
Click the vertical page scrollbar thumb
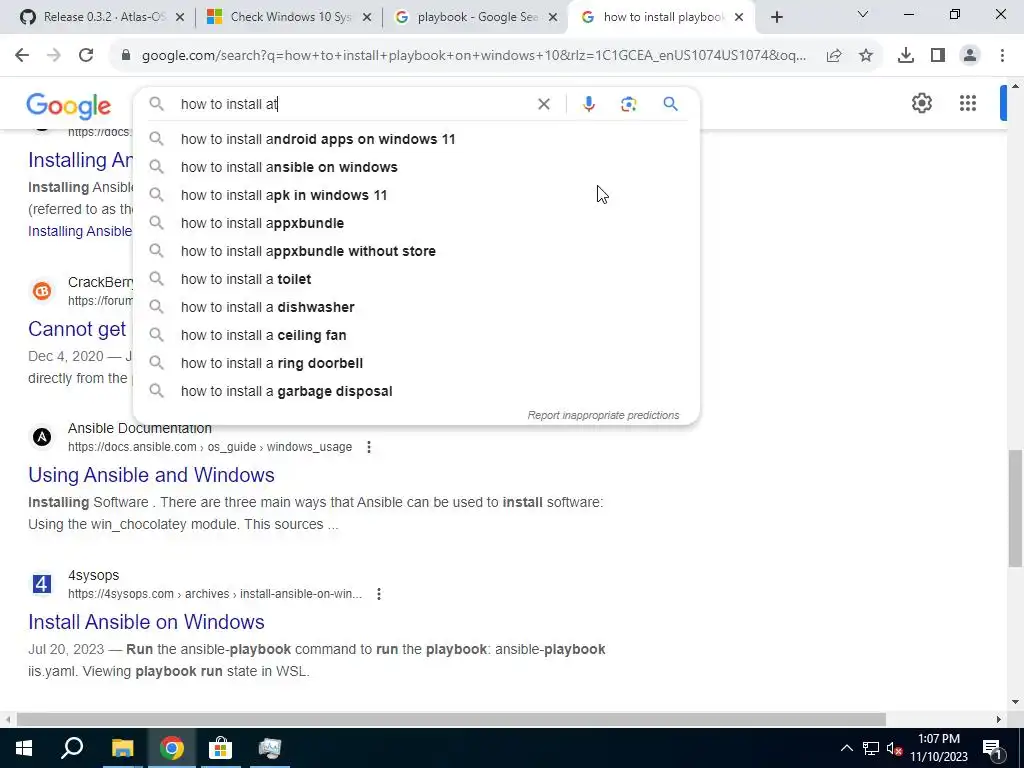click(1016, 508)
